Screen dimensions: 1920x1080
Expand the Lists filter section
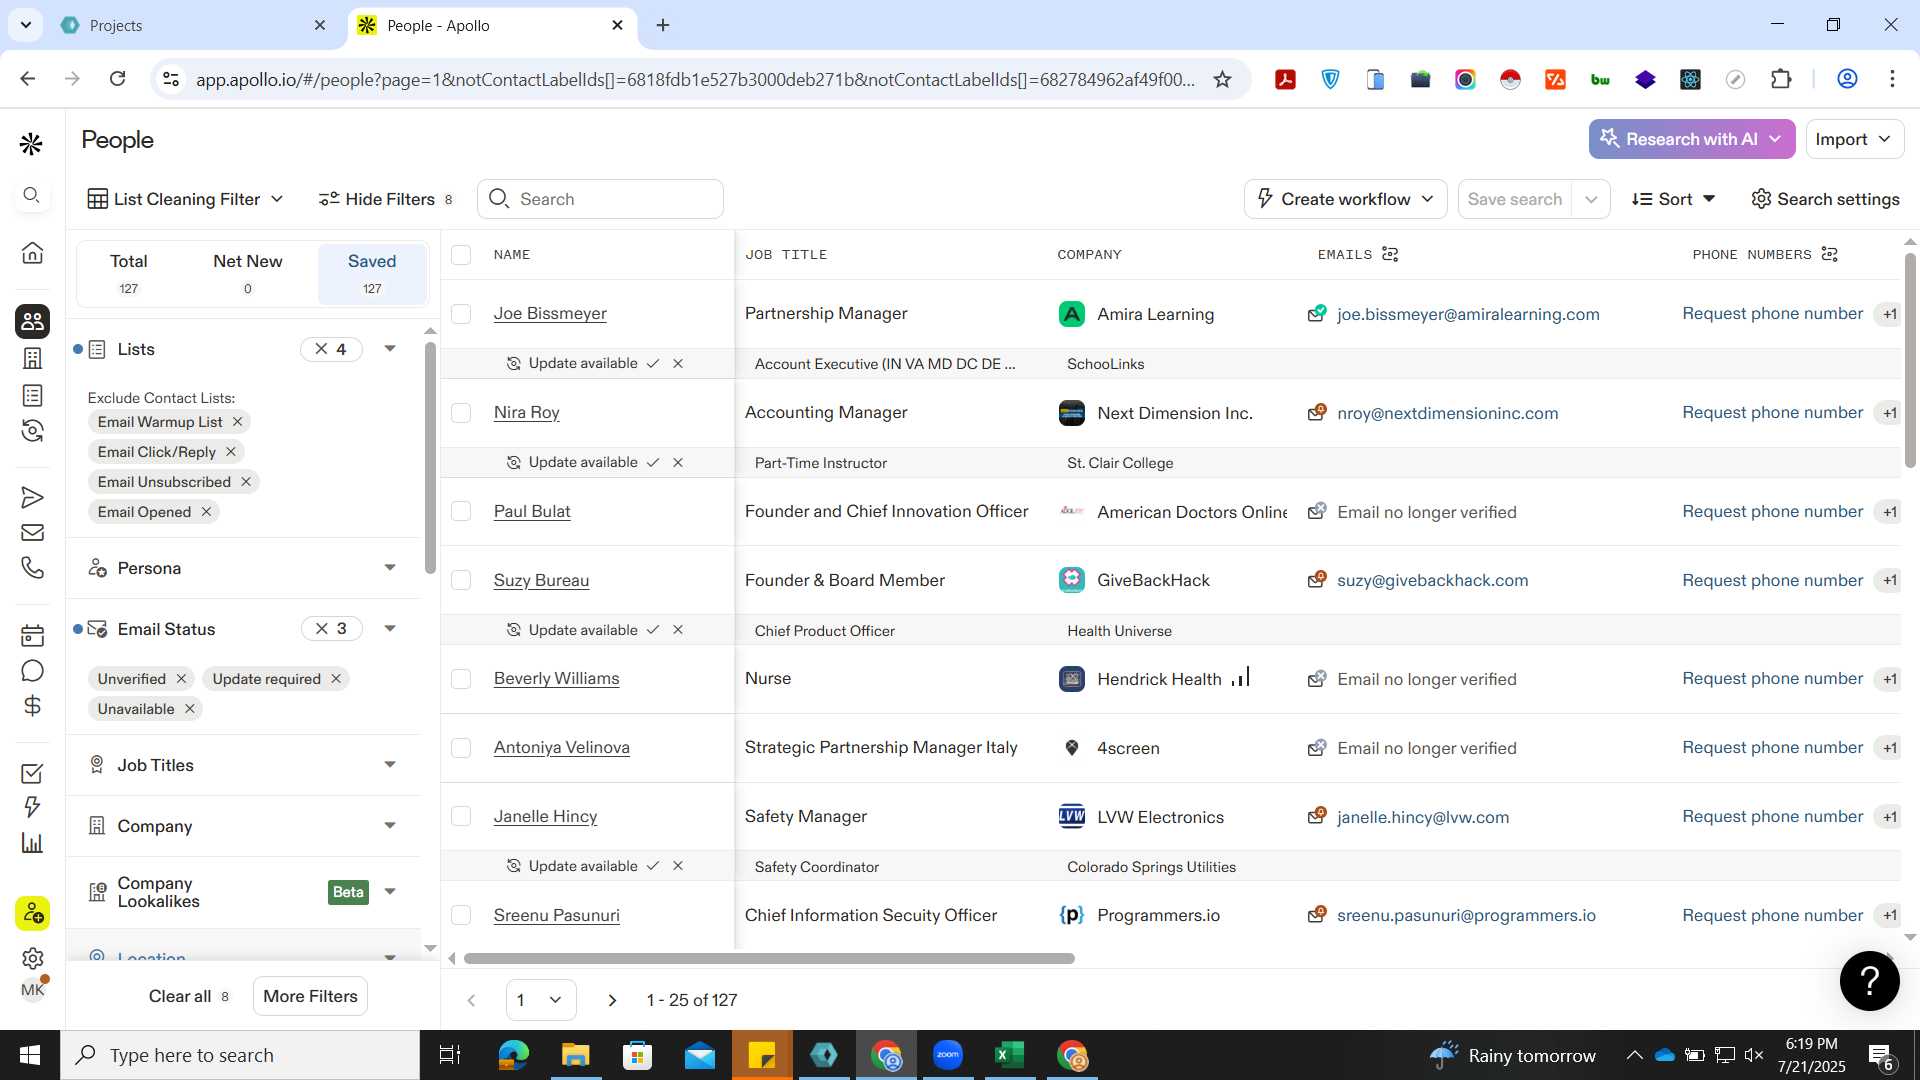click(390, 349)
